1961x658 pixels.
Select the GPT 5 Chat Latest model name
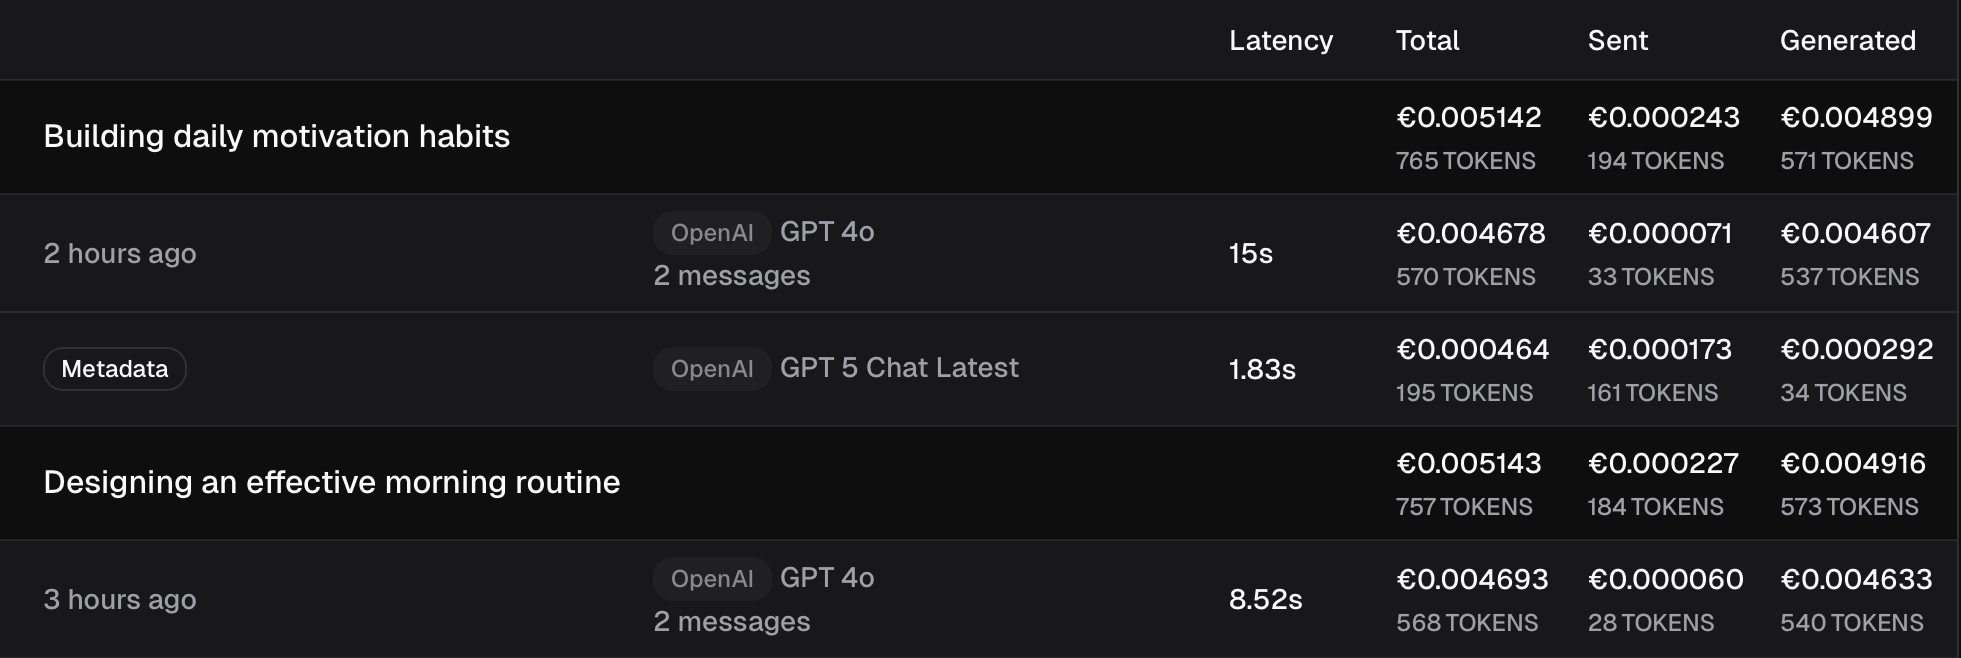[899, 368]
